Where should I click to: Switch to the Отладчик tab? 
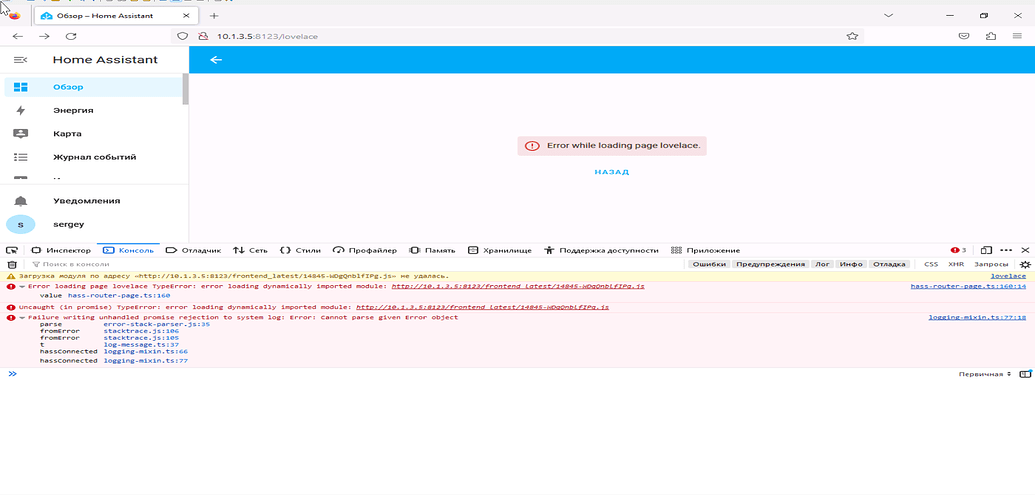coord(193,250)
